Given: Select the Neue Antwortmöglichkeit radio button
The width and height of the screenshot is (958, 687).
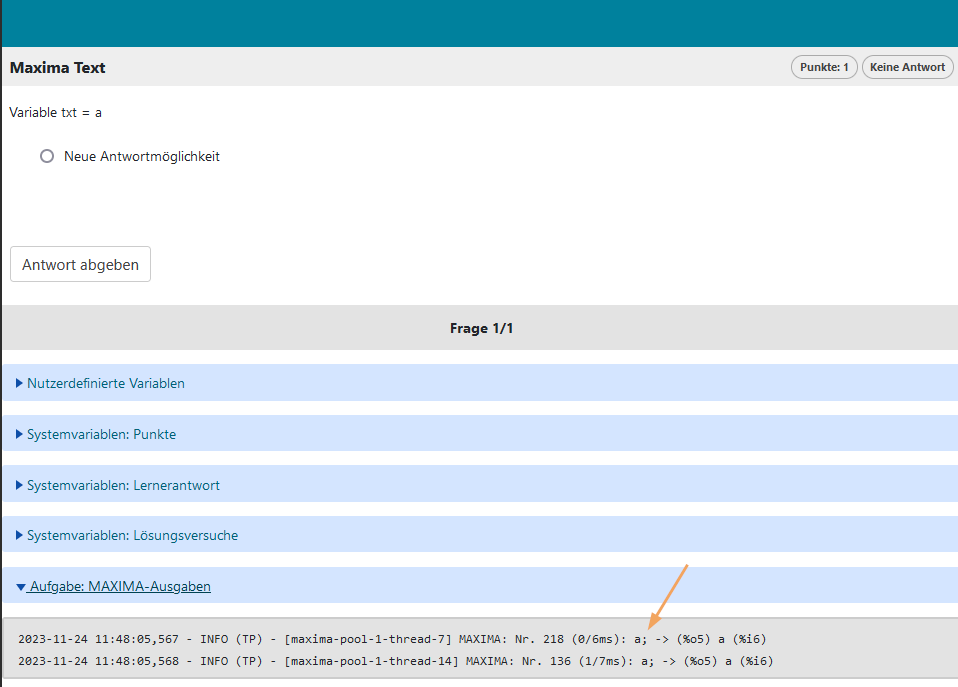Looking at the screenshot, I should pyautogui.click(x=47, y=156).
